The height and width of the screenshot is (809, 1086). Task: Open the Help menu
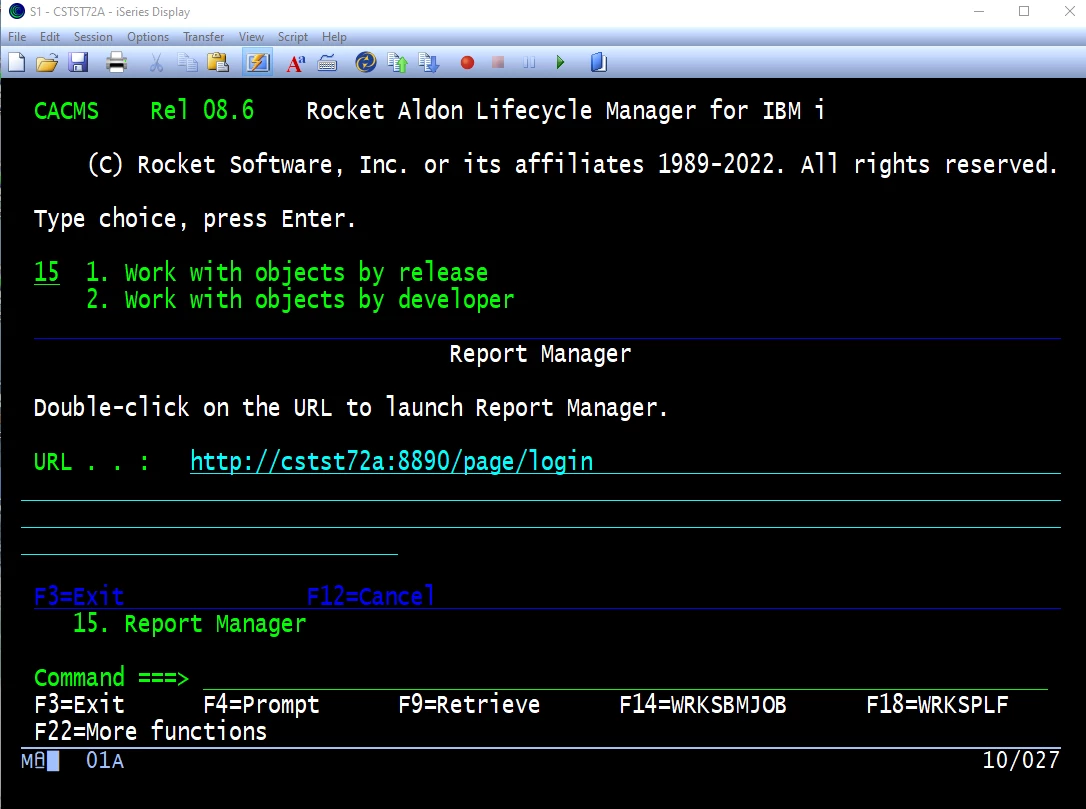[x=334, y=37]
